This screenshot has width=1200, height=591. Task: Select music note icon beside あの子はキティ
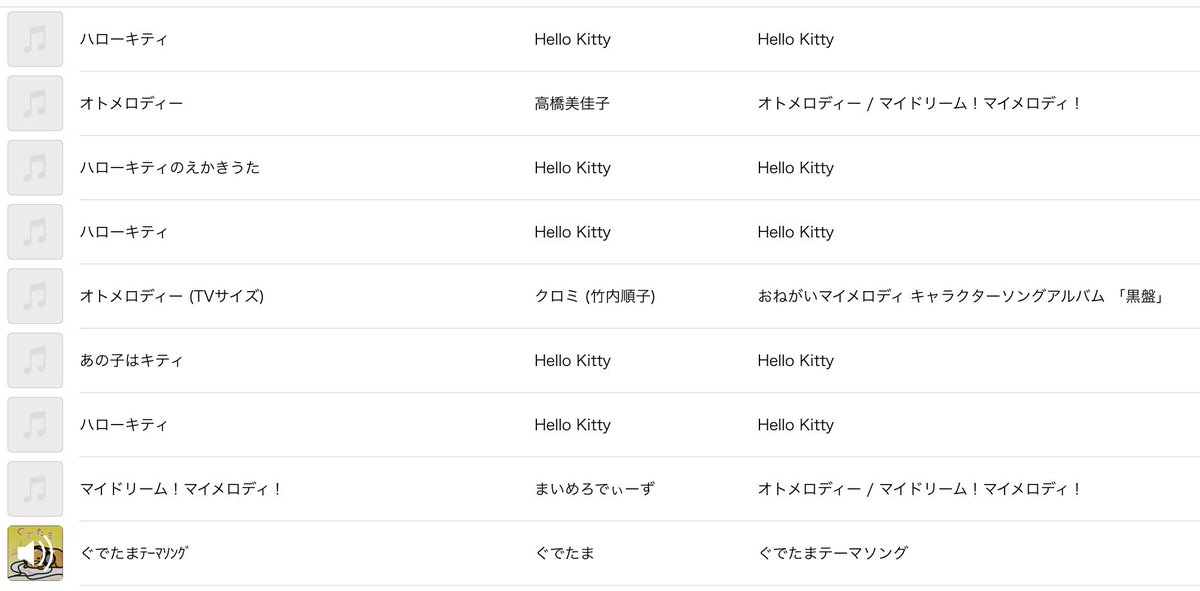coord(35,360)
